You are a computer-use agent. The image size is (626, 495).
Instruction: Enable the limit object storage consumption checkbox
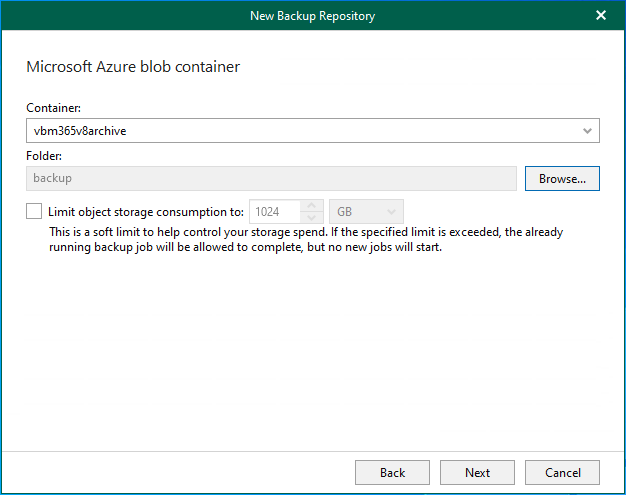pyautogui.click(x=35, y=211)
